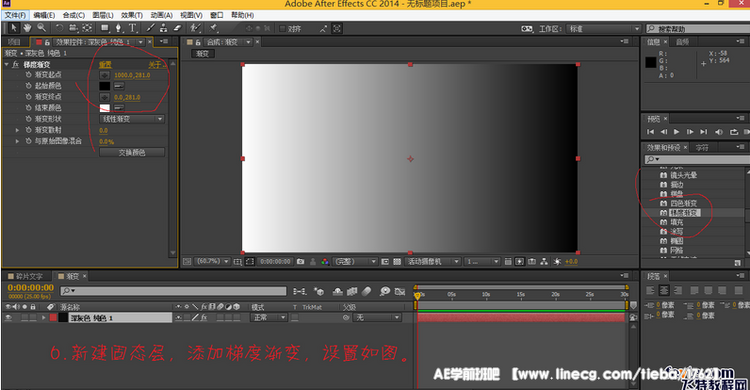The width and height of the screenshot is (750, 390).
Task: Click the 重置 reset link
Action: [105, 65]
